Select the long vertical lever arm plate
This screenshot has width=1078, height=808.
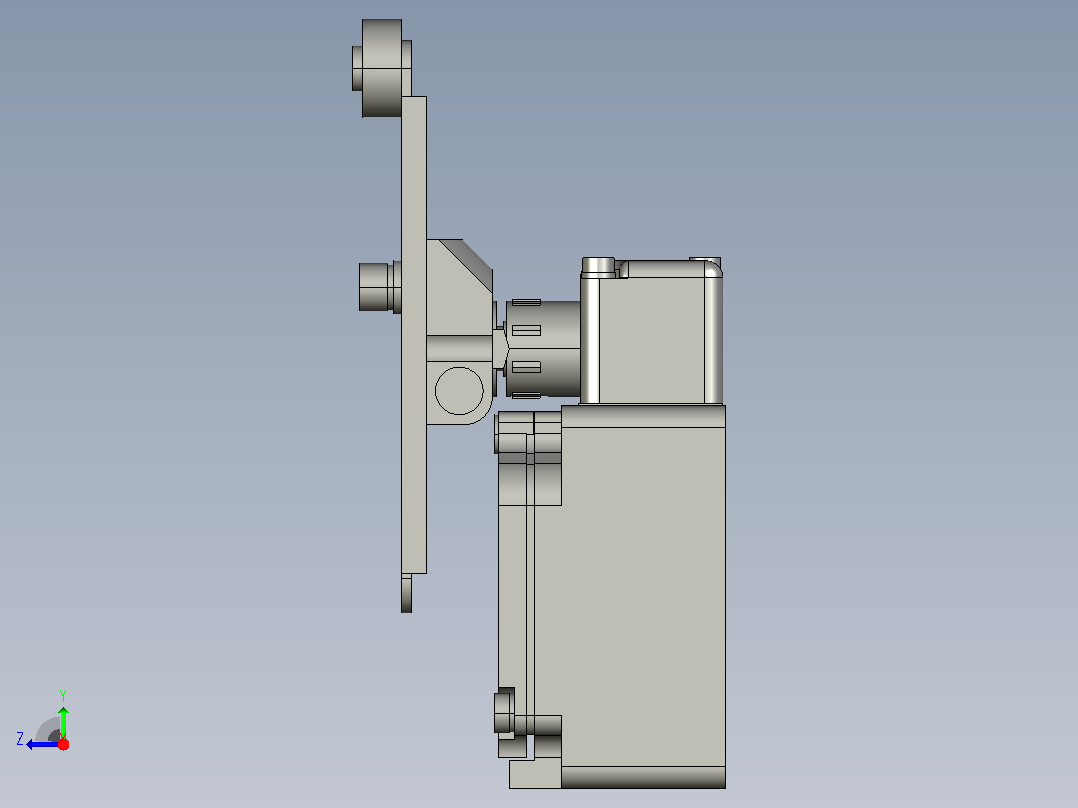[414, 335]
